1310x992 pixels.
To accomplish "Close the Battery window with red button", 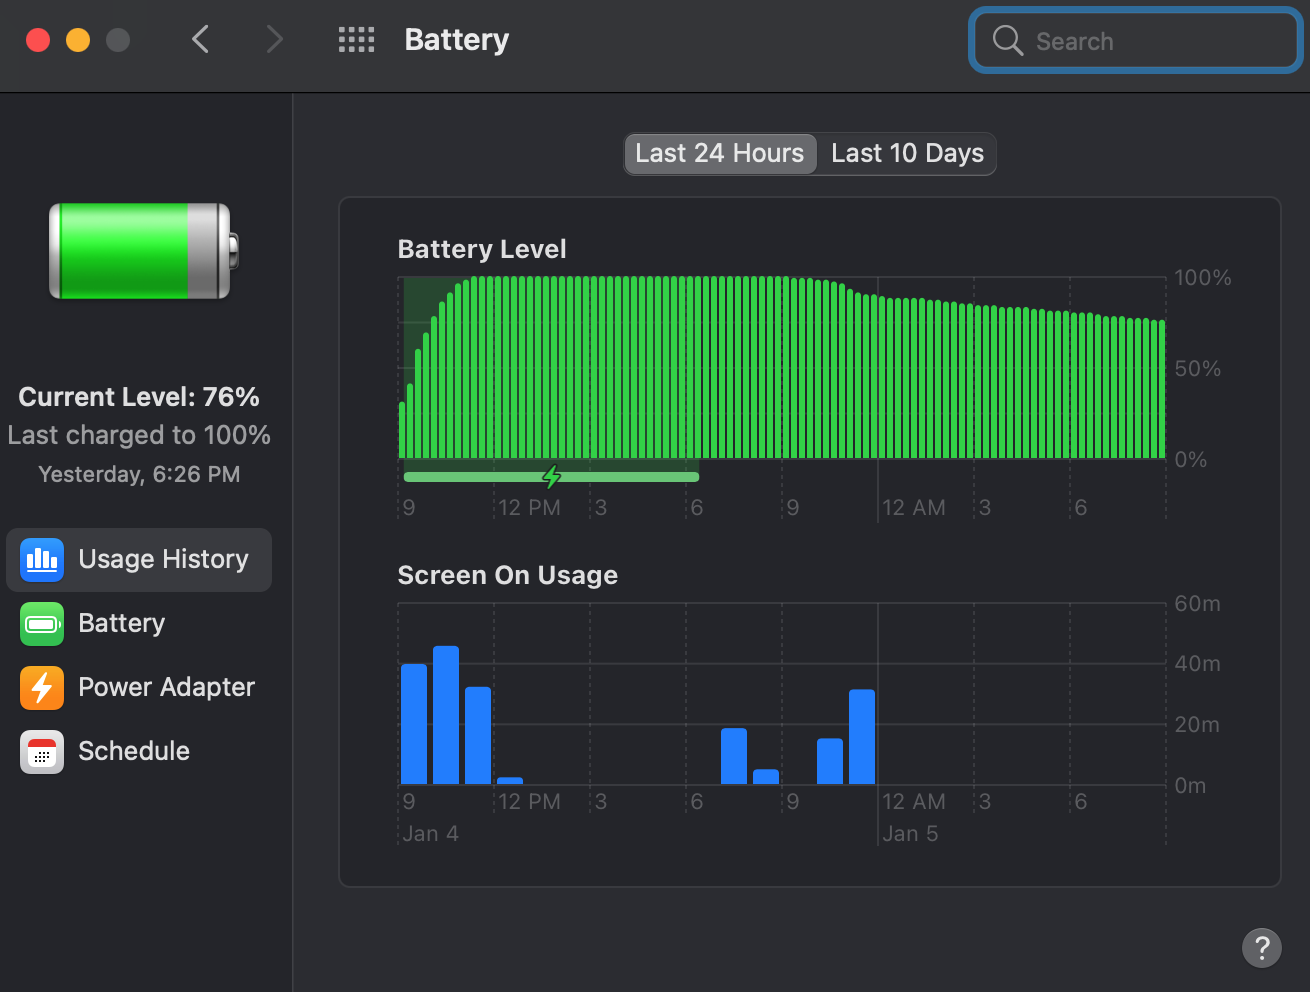I will (38, 40).
